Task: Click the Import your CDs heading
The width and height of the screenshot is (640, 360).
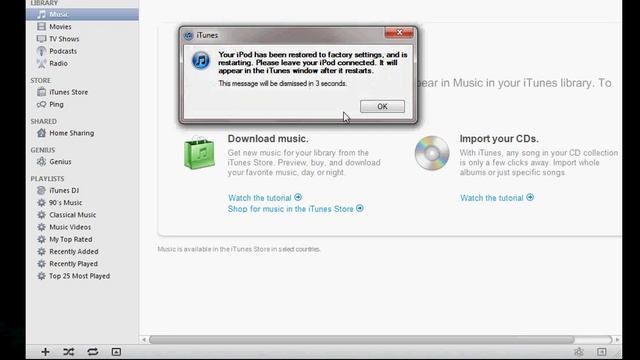Action: point(499,139)
